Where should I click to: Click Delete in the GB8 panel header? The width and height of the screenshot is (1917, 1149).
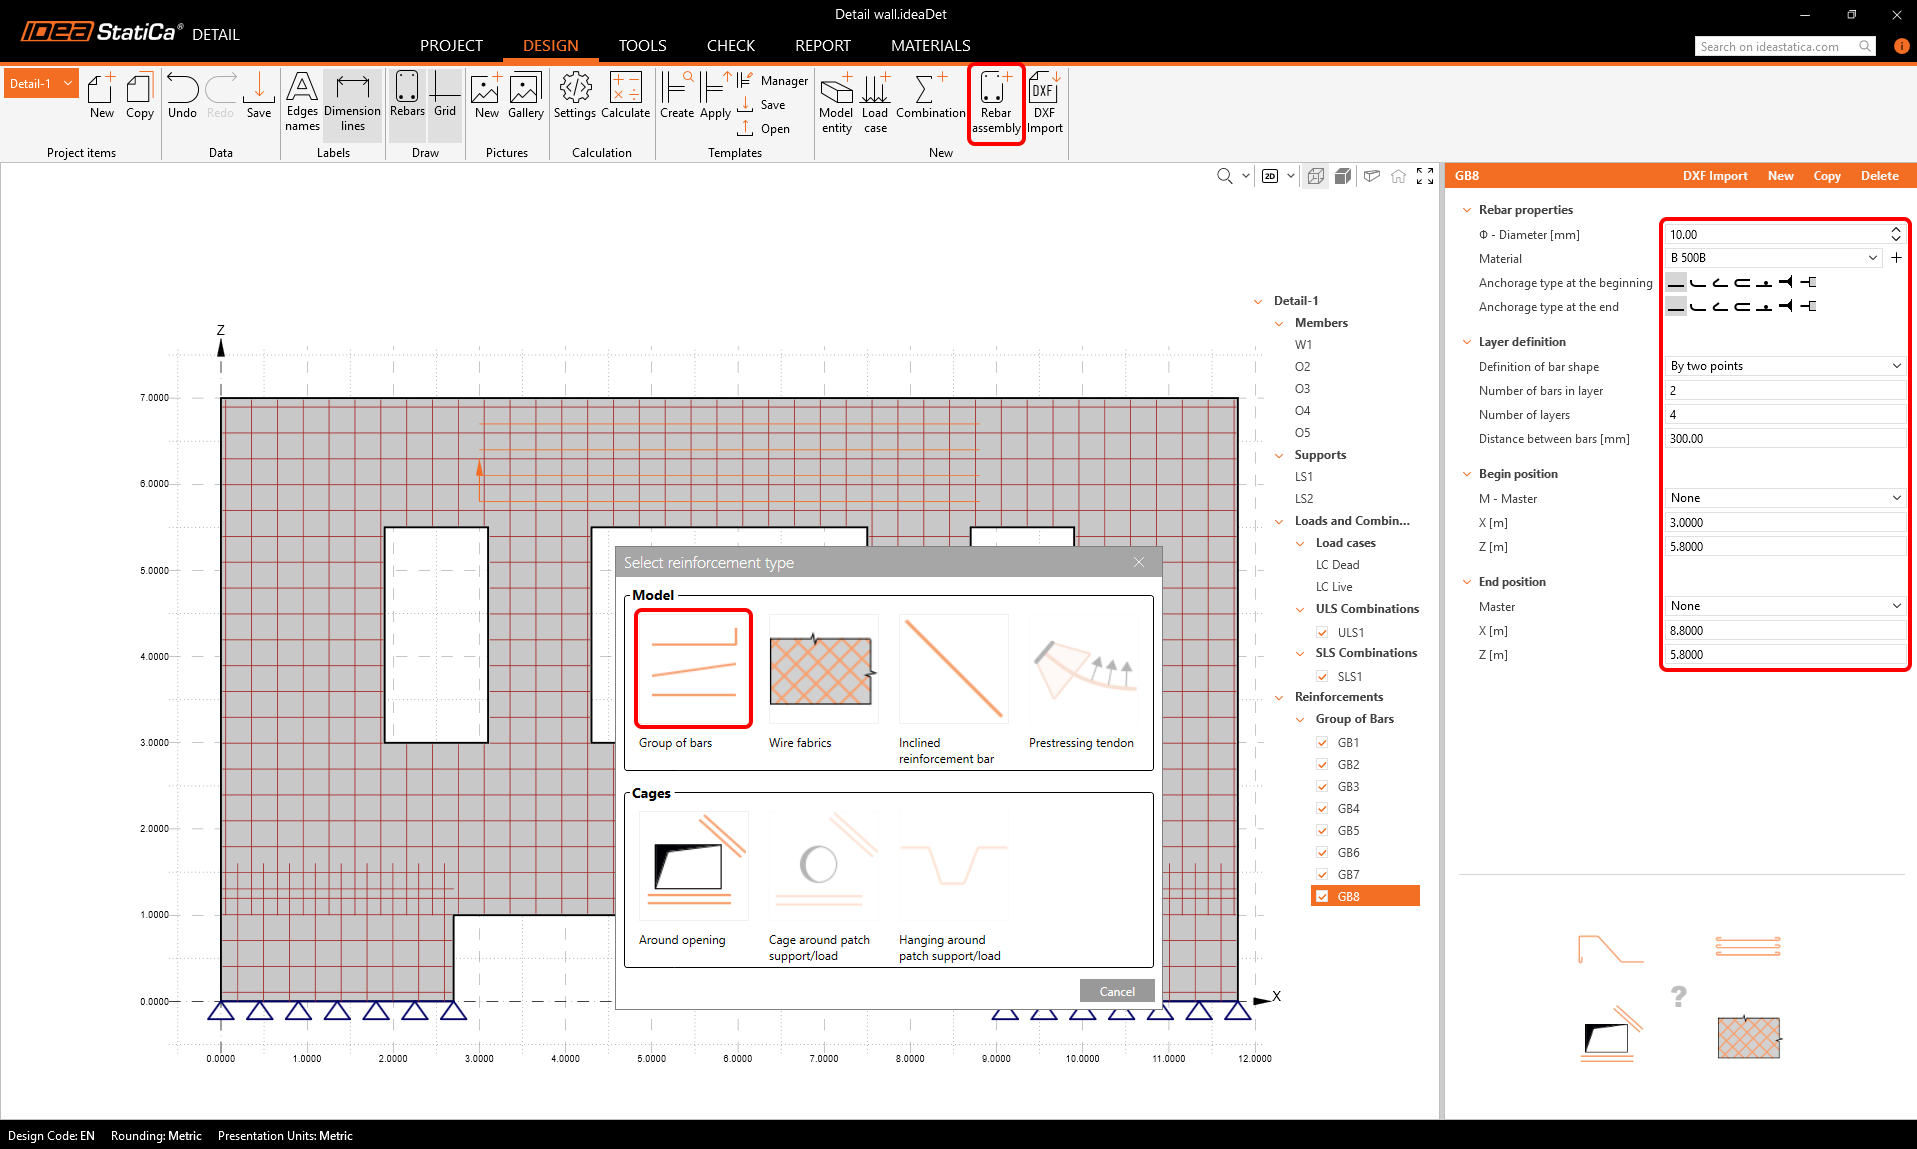tap(1879, 176)
